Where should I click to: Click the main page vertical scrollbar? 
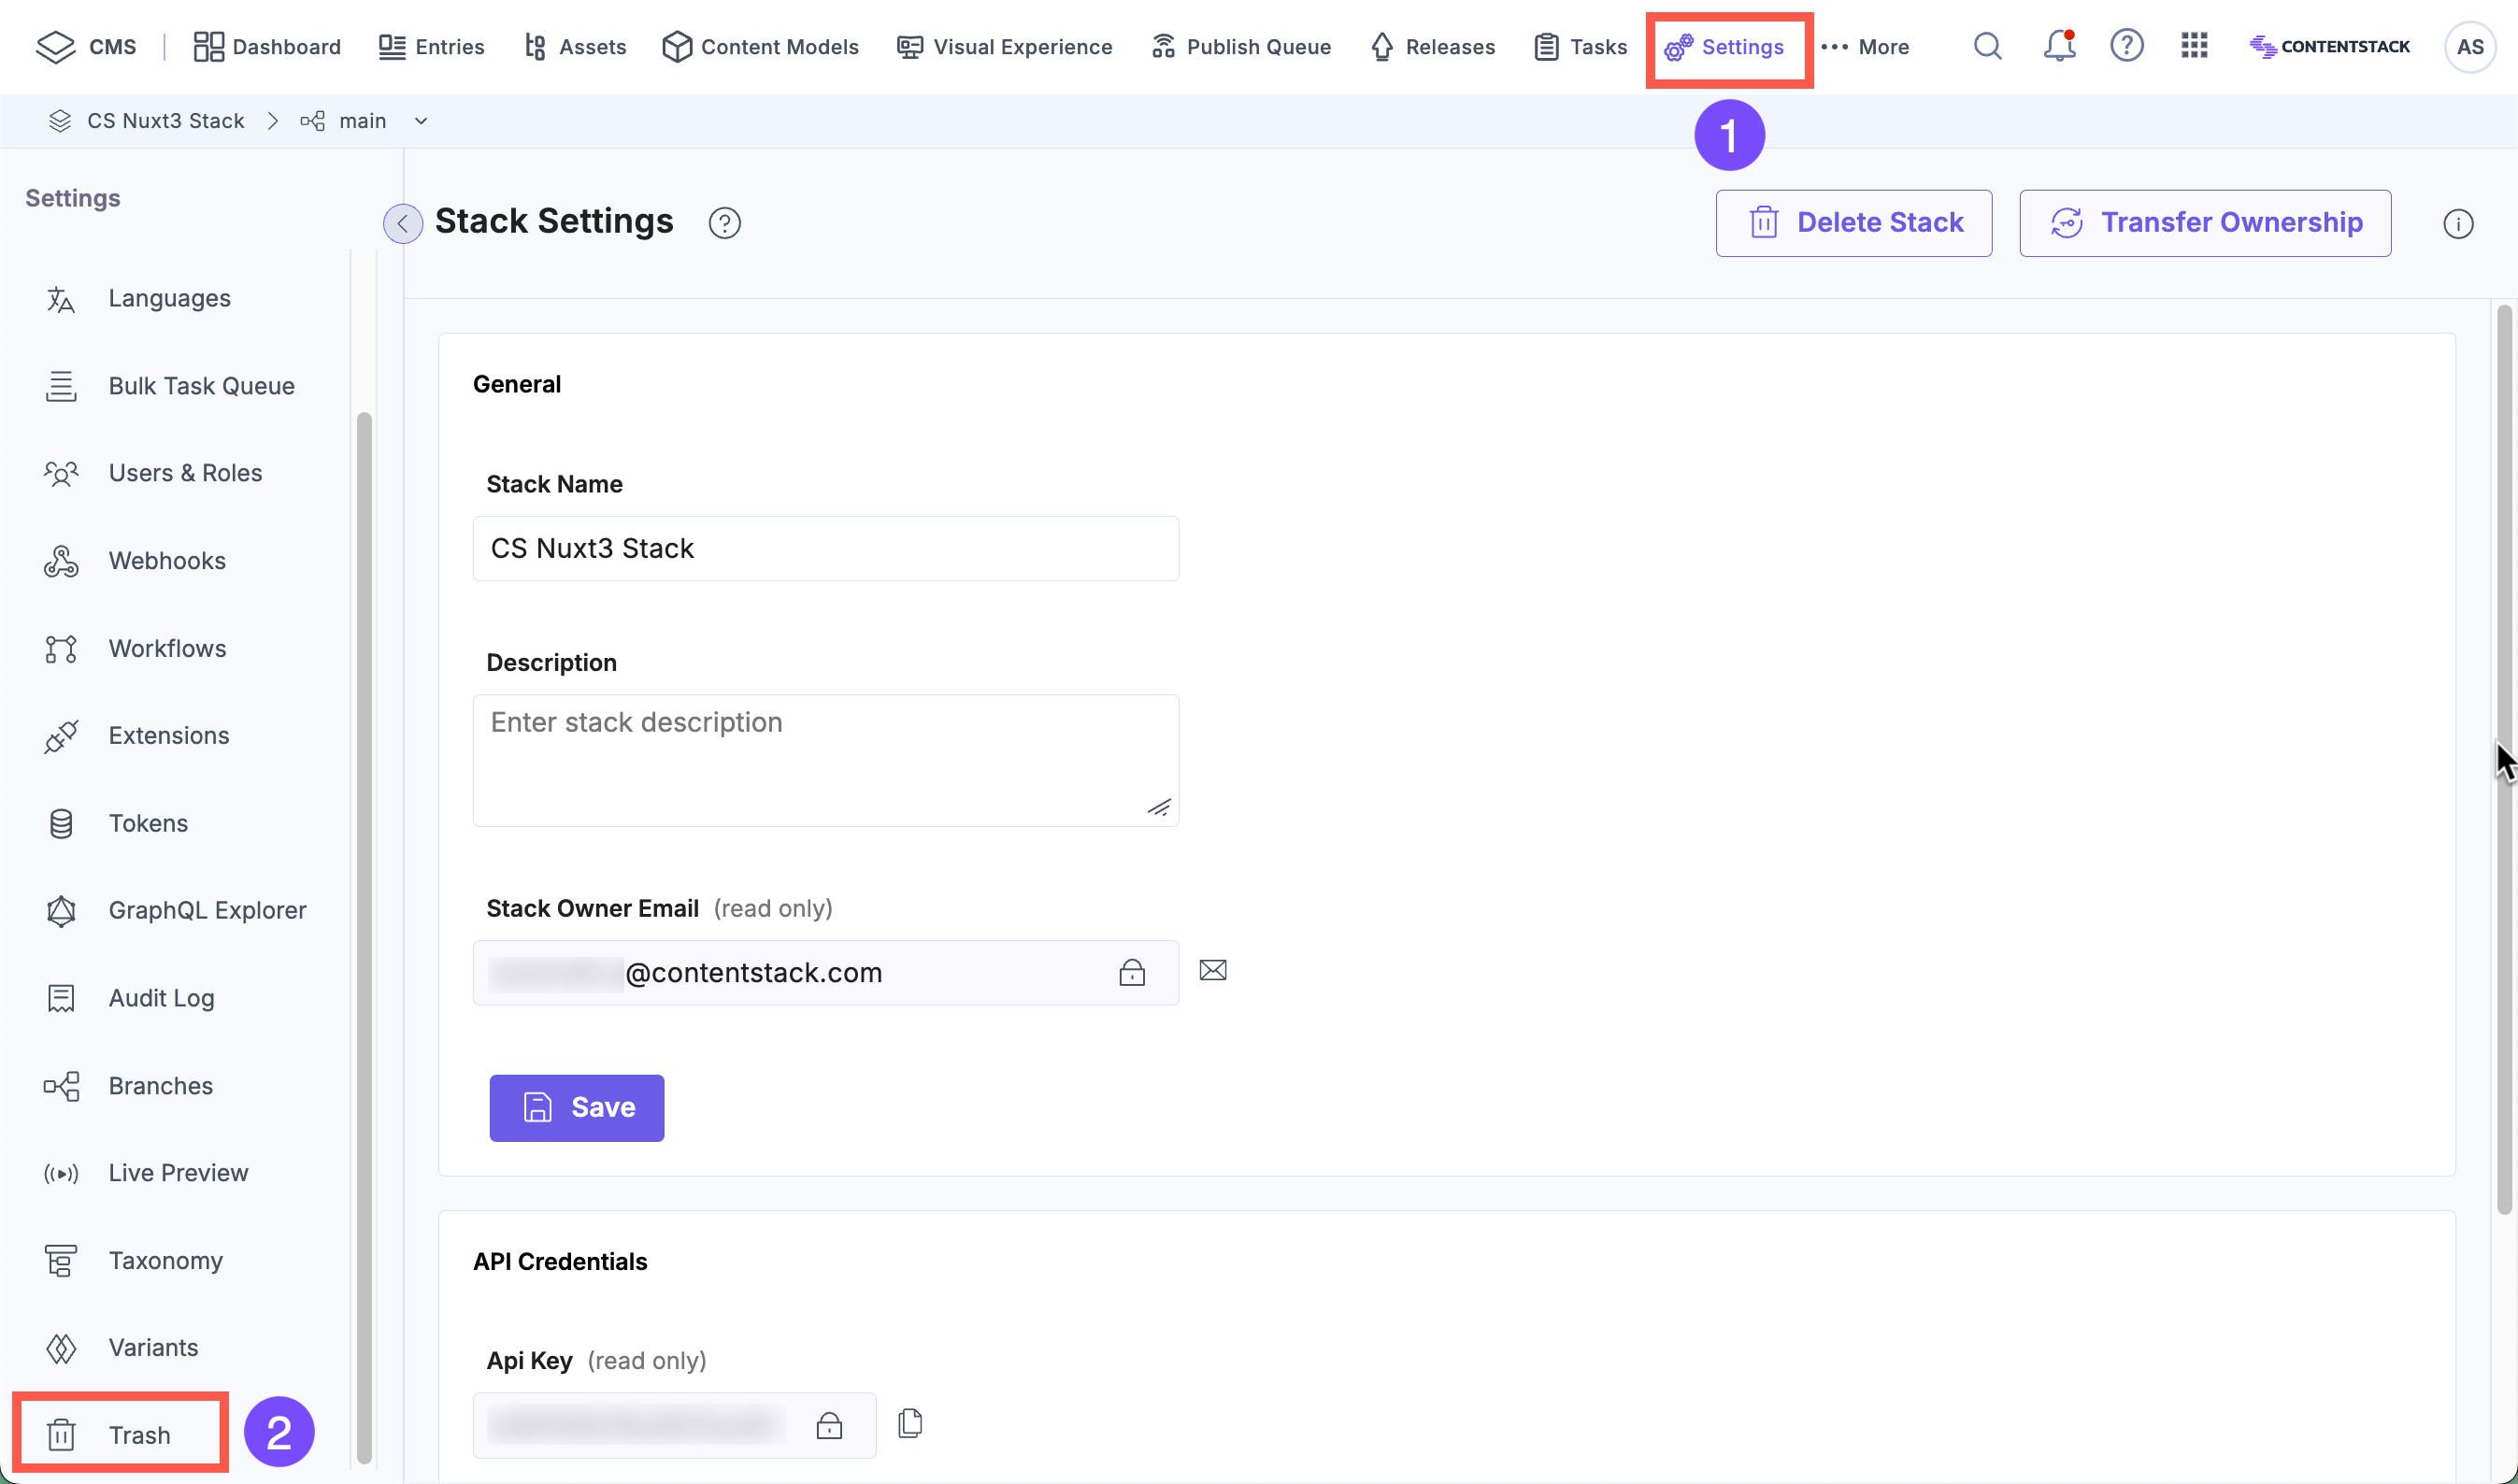click(x=2504, y=759)
